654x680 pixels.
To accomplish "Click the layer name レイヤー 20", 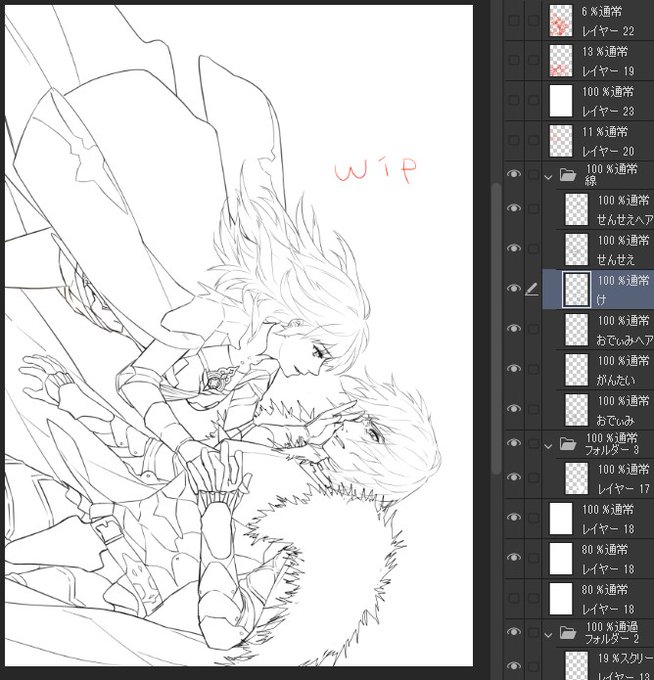I will point(608,151).
